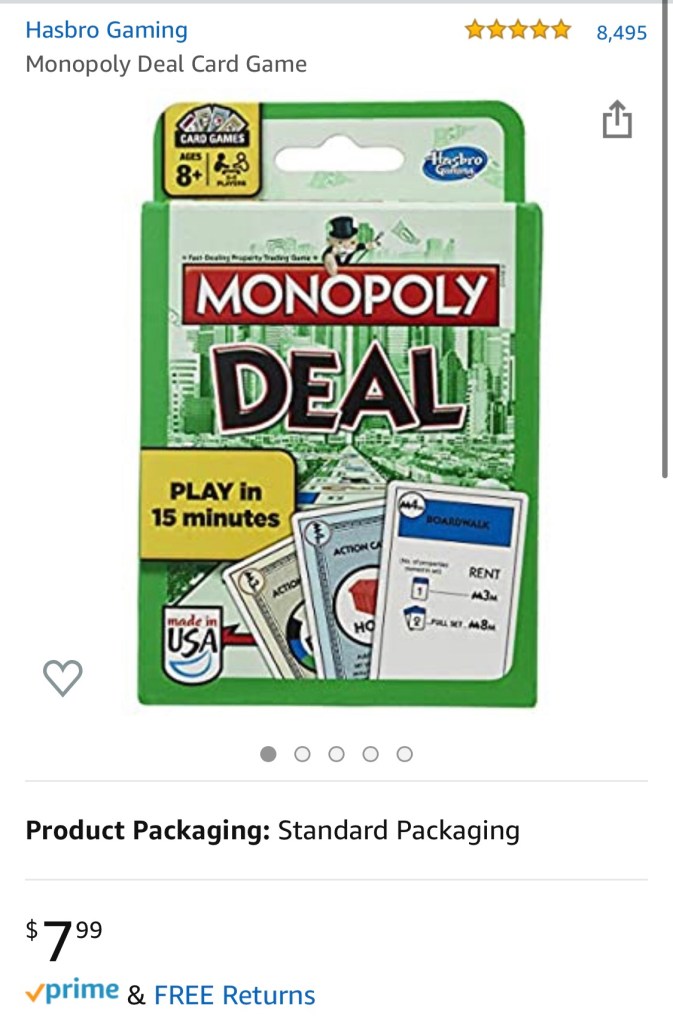Tap the Play in 15 minutes label on box
673x1024 pixels.
(216, 504)
